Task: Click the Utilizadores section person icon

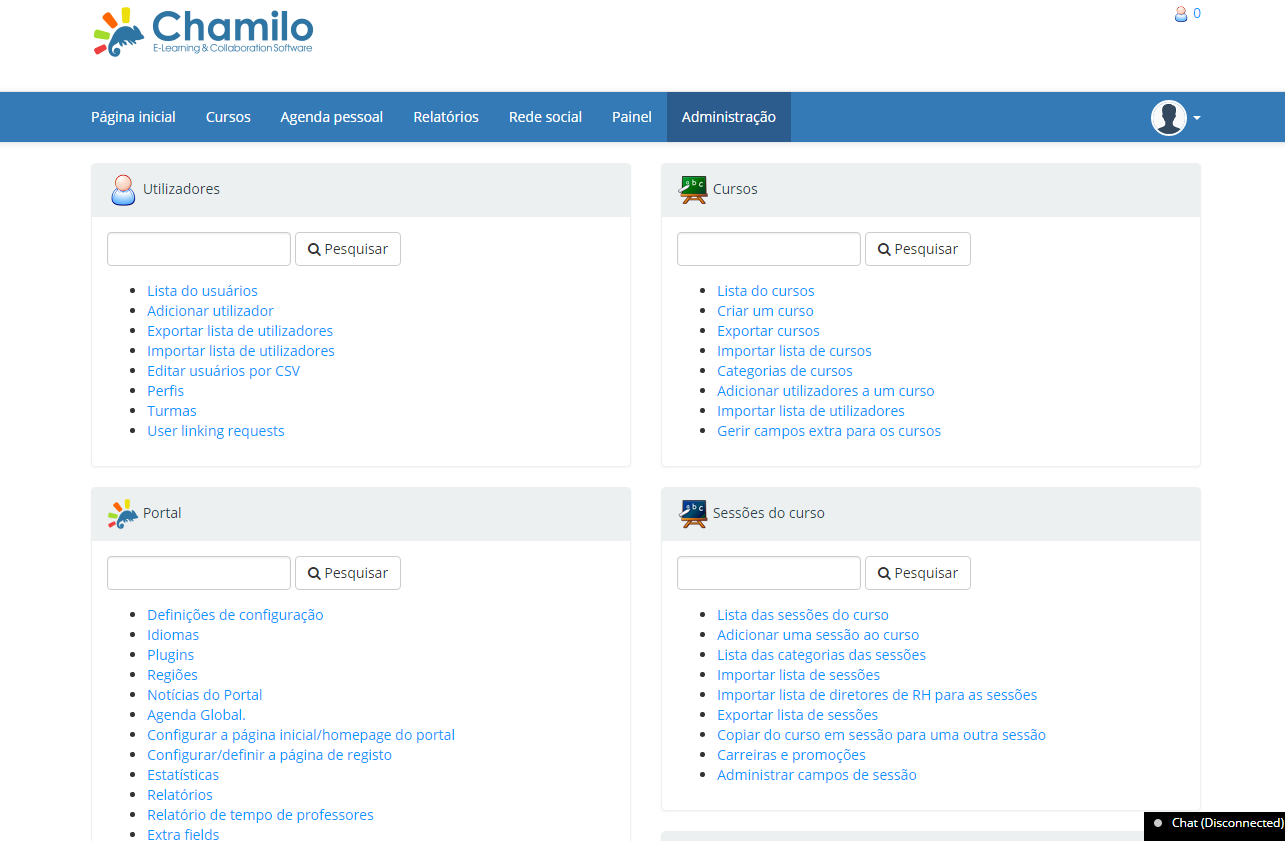Action: click(x=122, y=189)
